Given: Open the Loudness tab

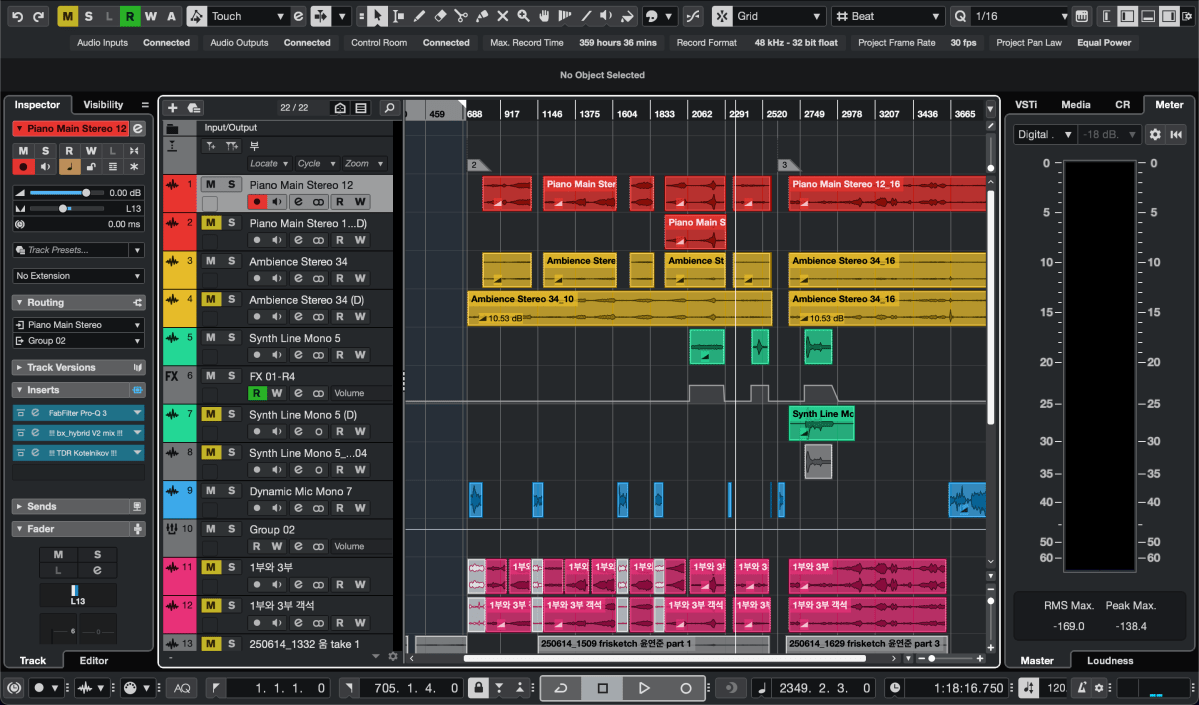Looking at the screenshot, I should click(1110, 660).
